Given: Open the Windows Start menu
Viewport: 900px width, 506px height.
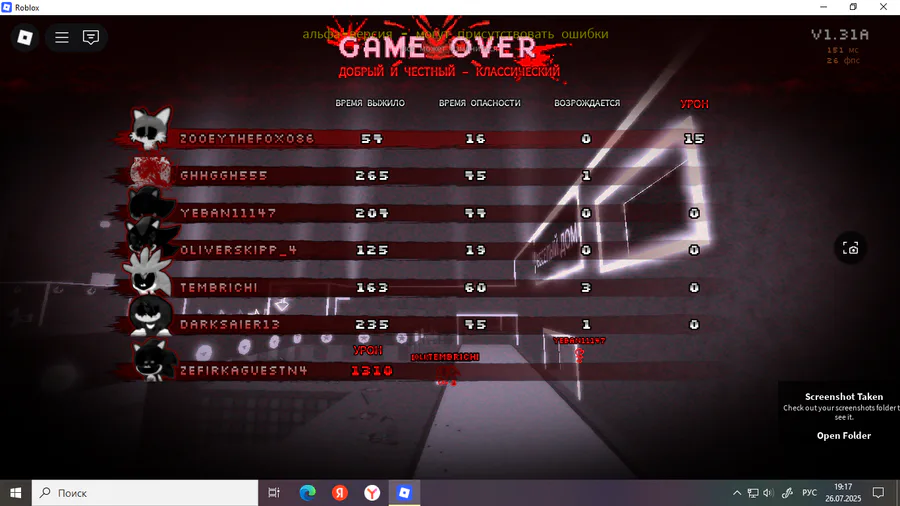Looking at the screenshot, I should coord(15,493).
